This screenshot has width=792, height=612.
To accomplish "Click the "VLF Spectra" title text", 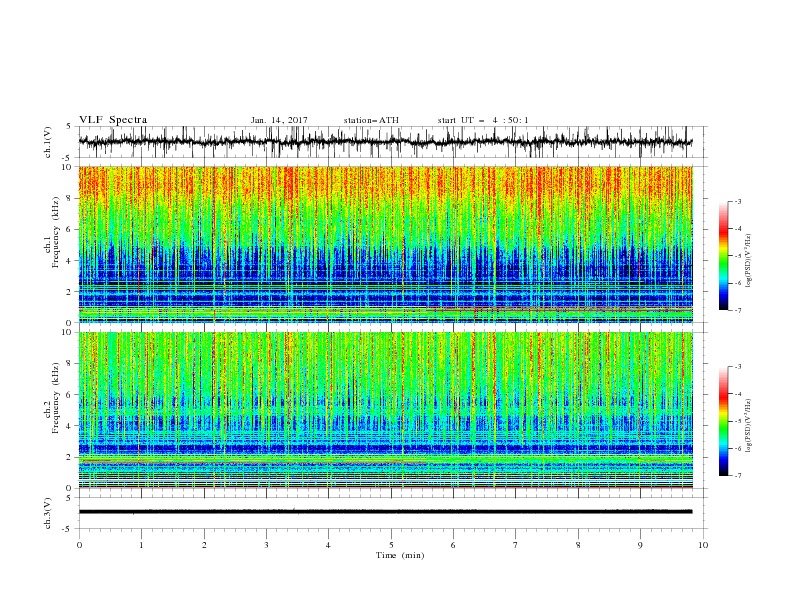I will (113, 120).
